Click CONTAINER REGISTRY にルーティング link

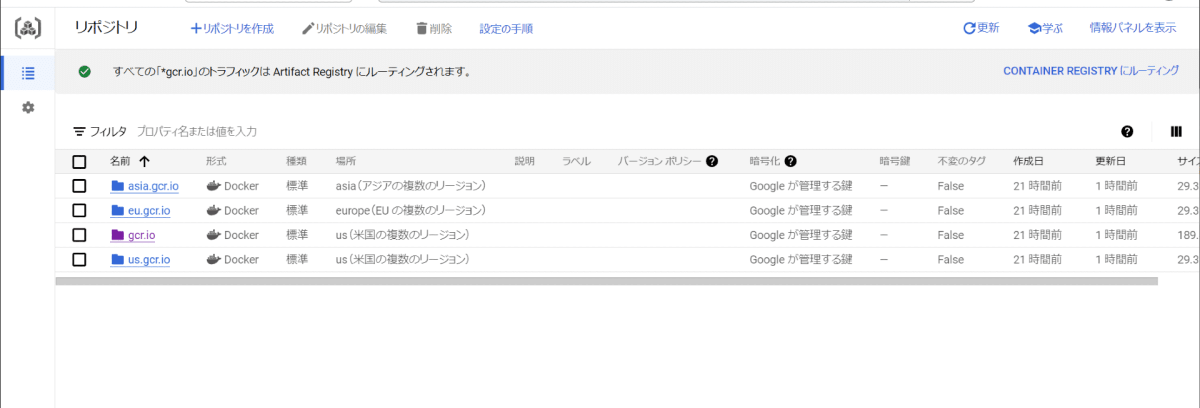[x=1090, y=72]
